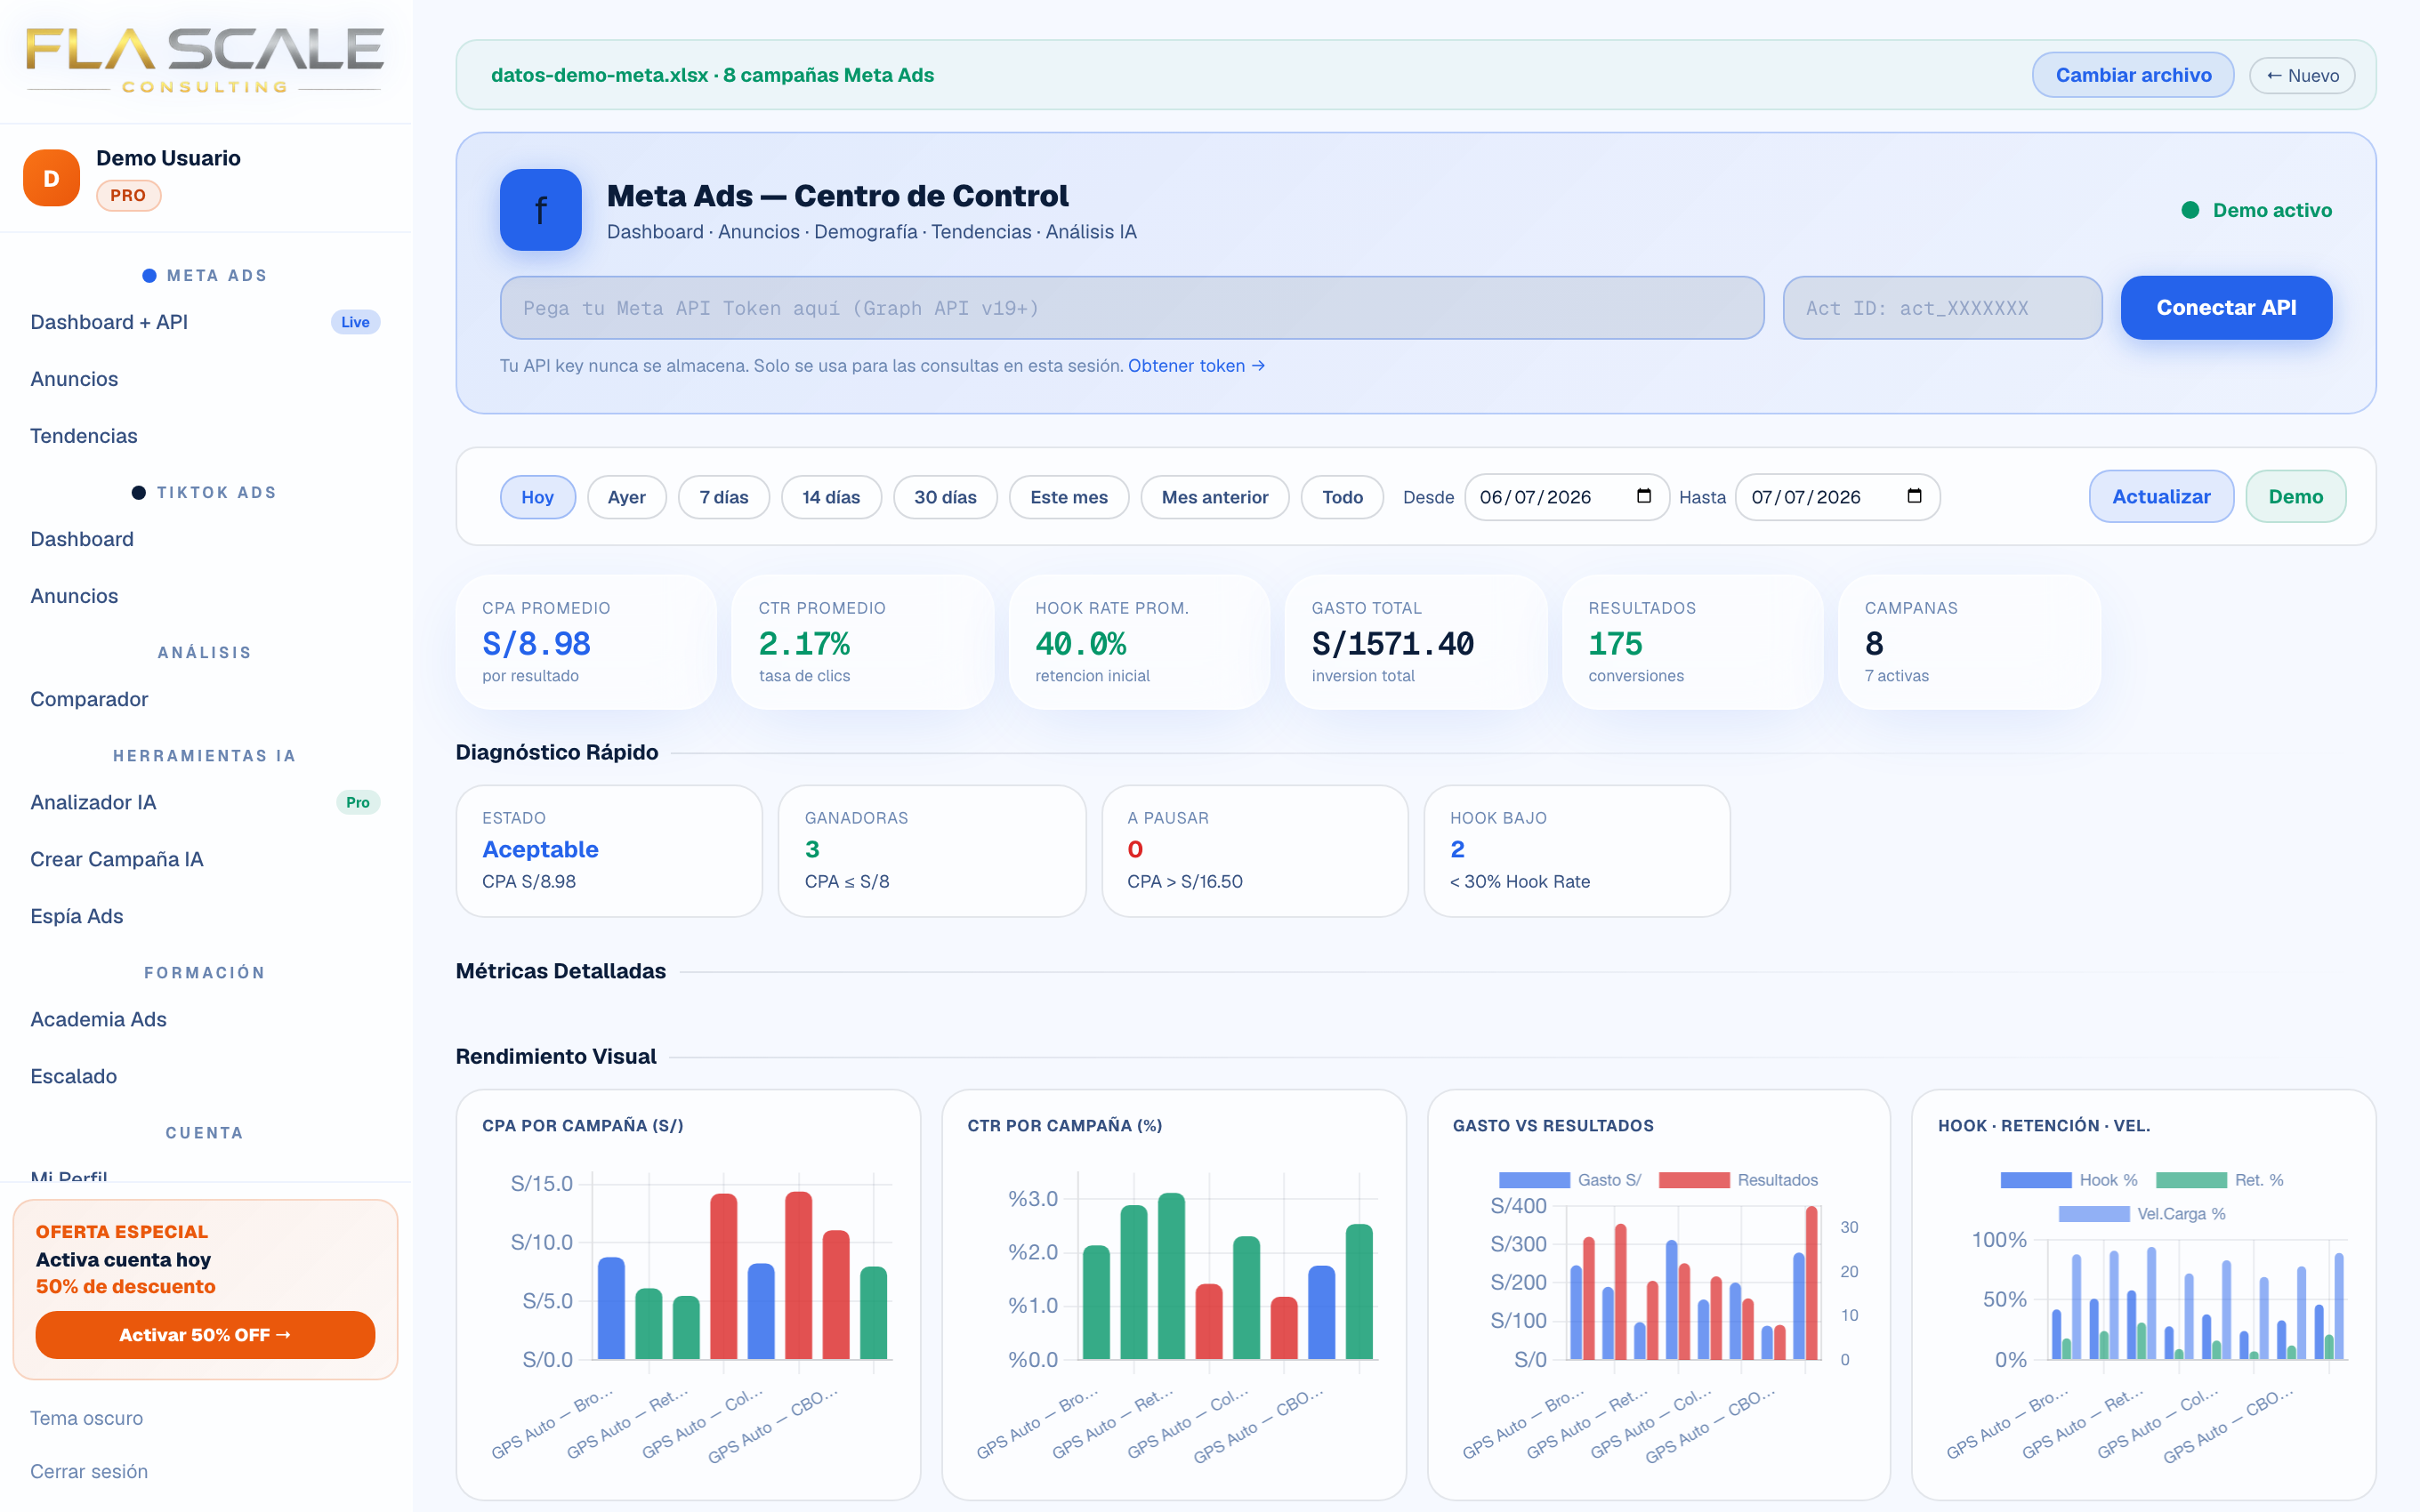Click the Campañas 8 card

coord(1969,642)
